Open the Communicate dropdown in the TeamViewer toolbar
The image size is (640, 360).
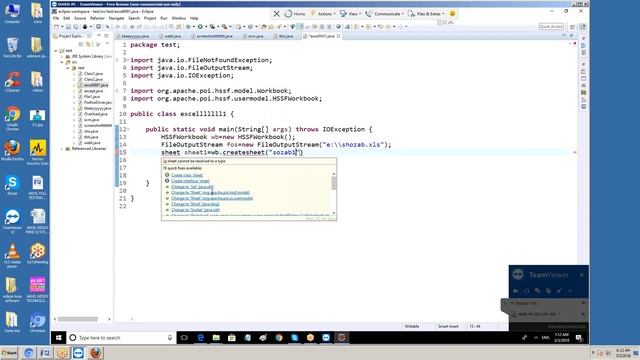(x=384, y=13)
